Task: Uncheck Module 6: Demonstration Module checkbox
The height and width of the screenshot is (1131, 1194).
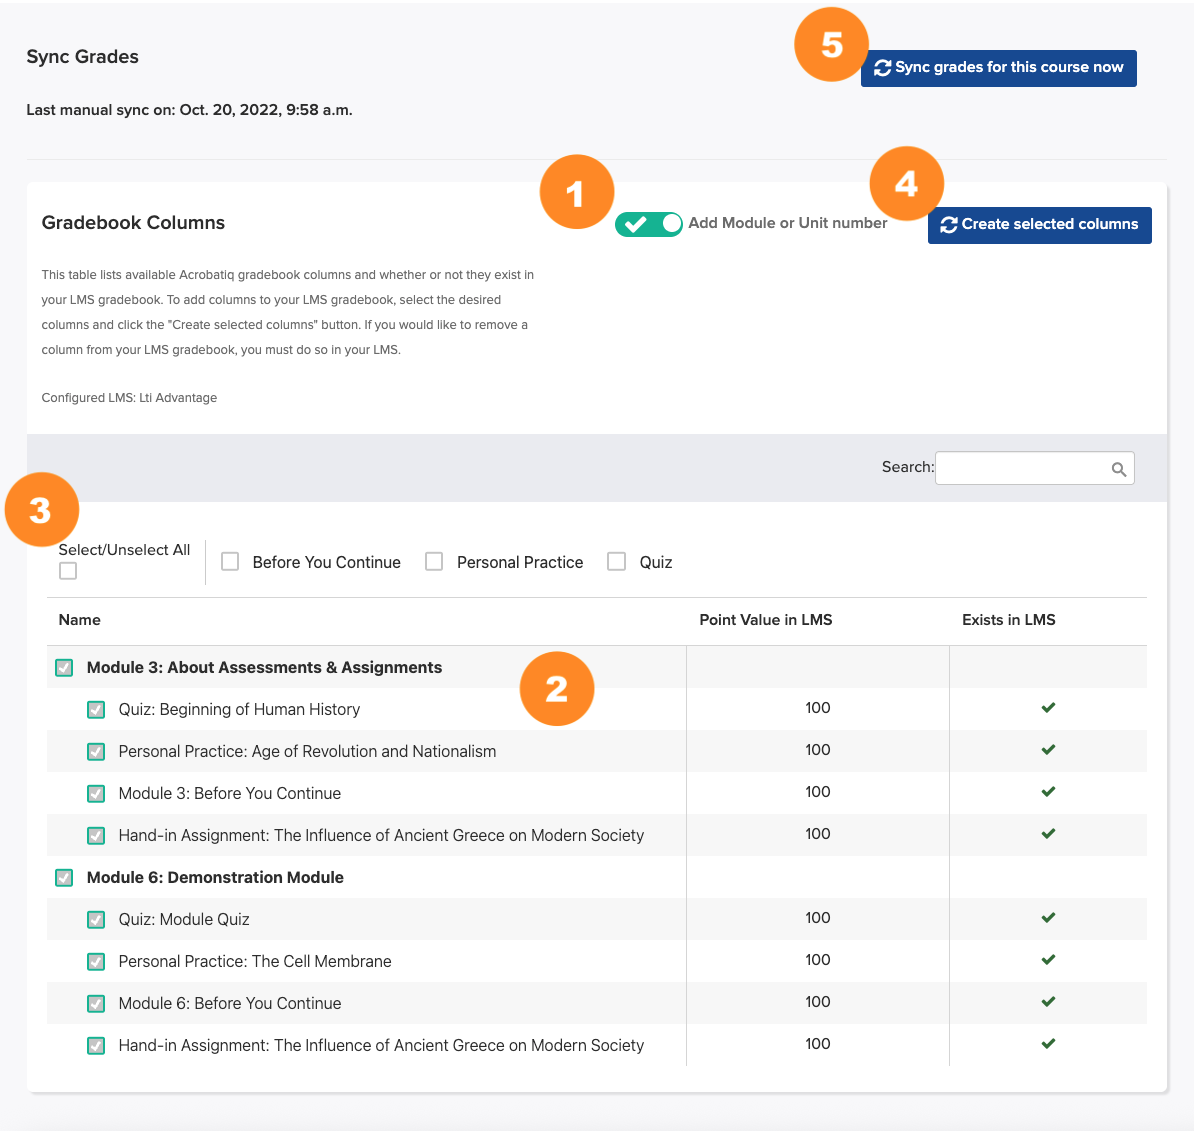Action: [64, 877]
